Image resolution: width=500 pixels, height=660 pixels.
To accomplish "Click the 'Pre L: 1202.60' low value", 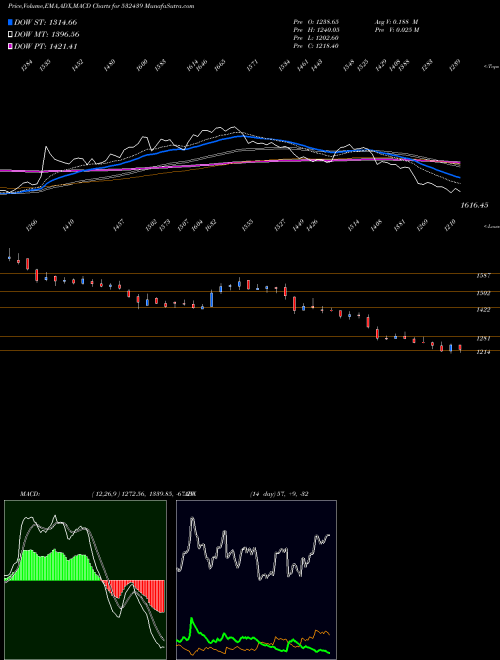I will pos(316,38).
